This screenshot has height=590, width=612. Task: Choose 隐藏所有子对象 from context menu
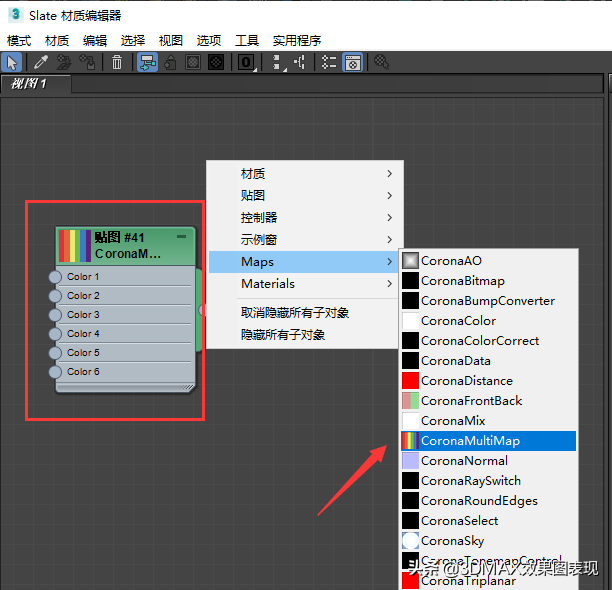pyautogui.click(x=303, y=335)
